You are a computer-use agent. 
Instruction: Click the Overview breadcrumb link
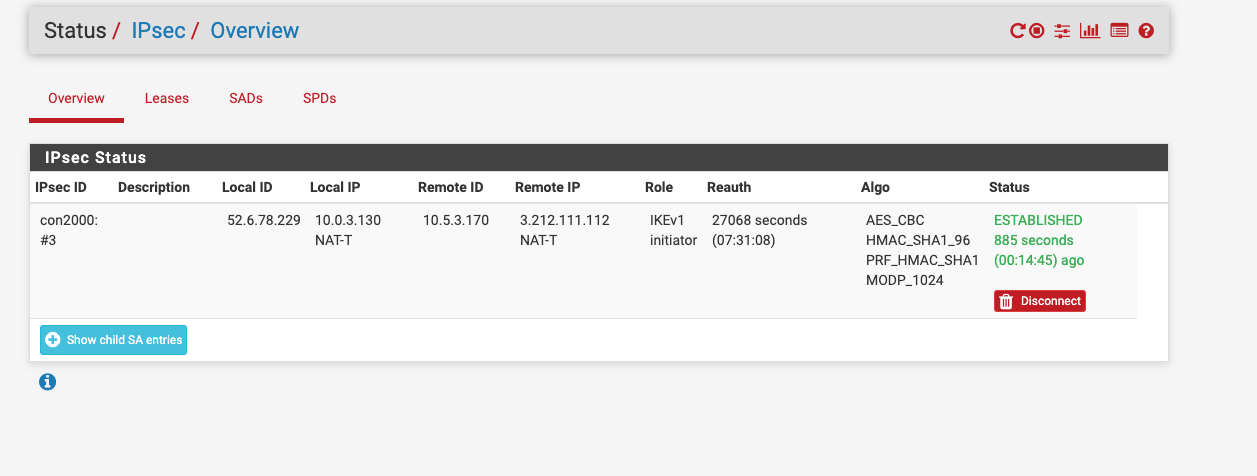[254, 30]
